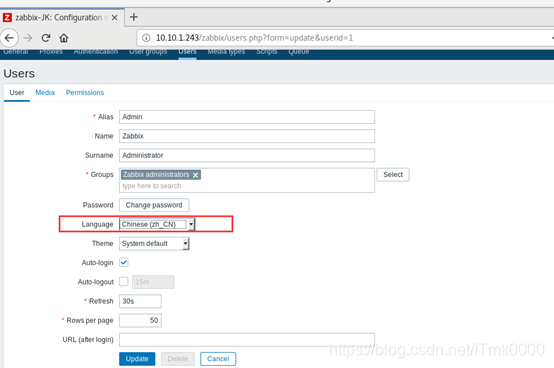Click the browser back arrow

(9, 38)
